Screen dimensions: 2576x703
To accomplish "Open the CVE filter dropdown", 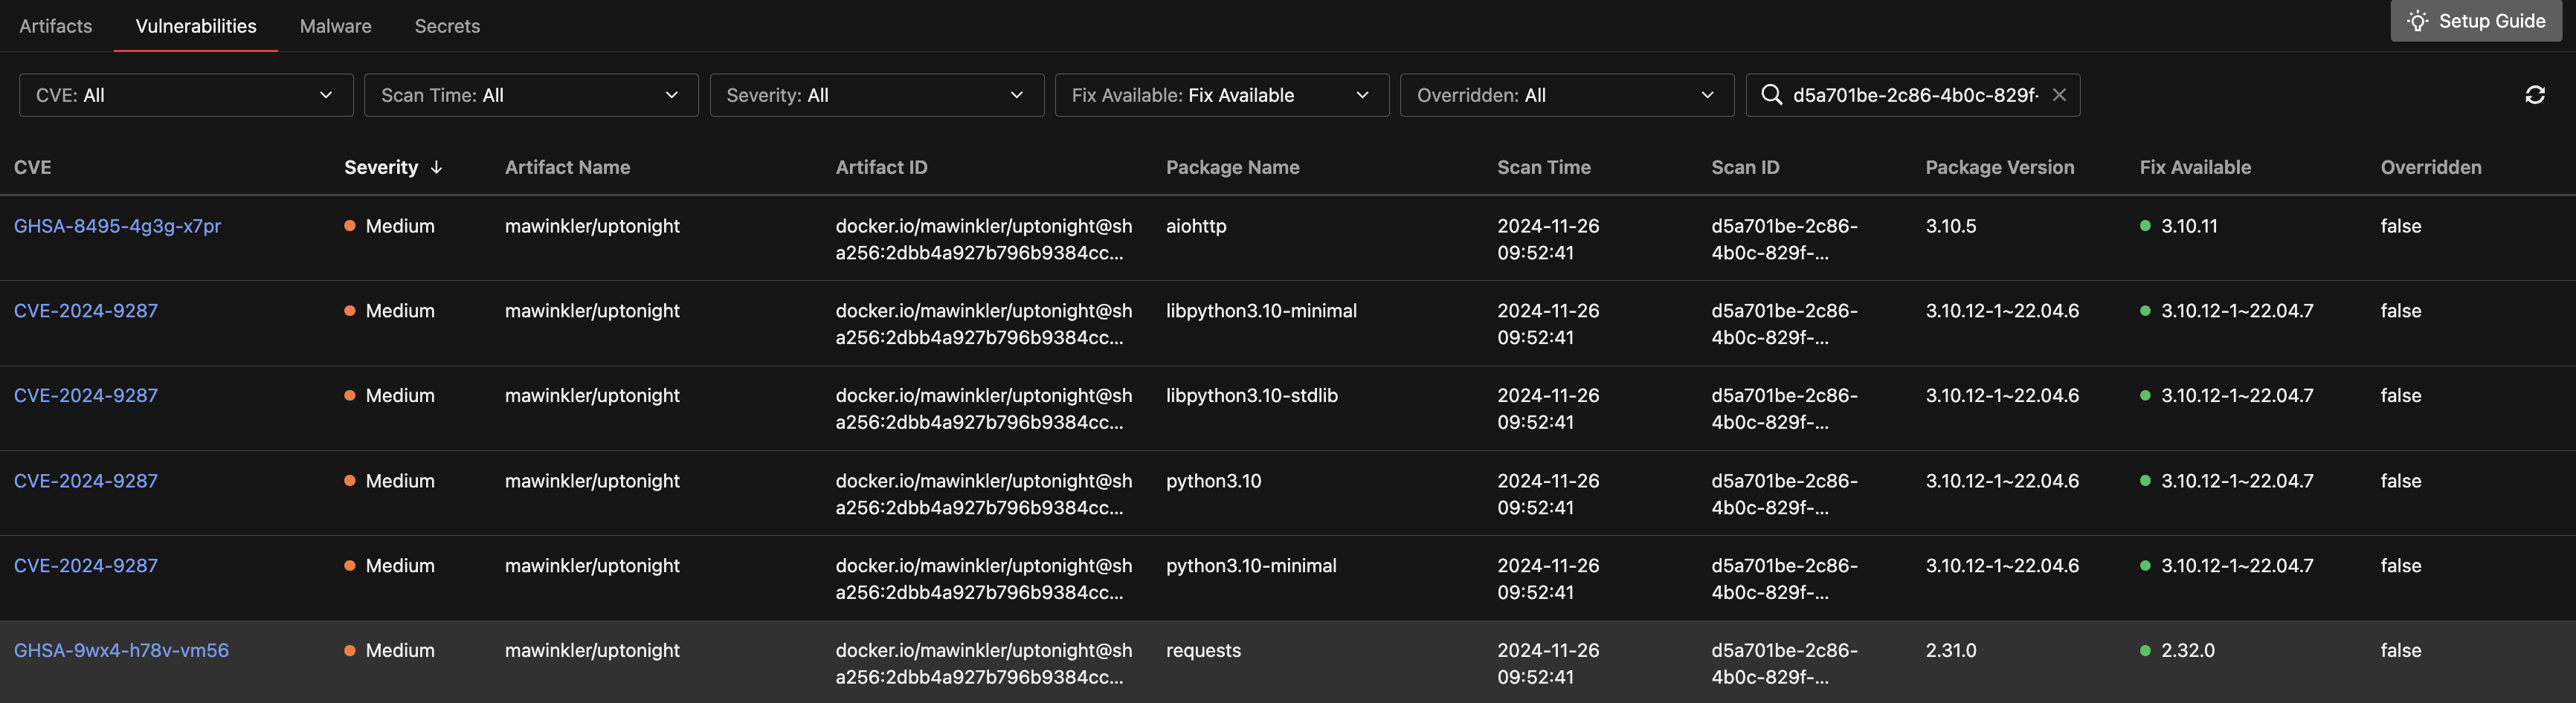I will click(186, 95).
